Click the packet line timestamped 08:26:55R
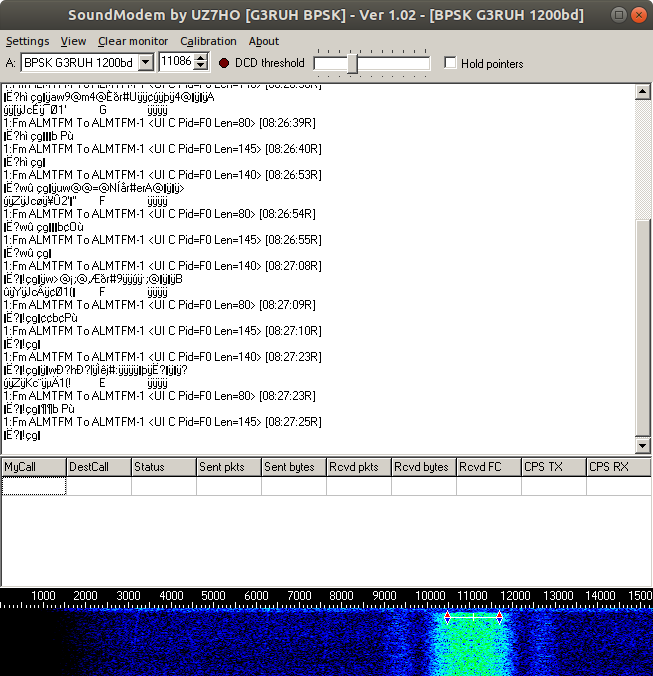This screenshot has height=676, width=653. 162,240
